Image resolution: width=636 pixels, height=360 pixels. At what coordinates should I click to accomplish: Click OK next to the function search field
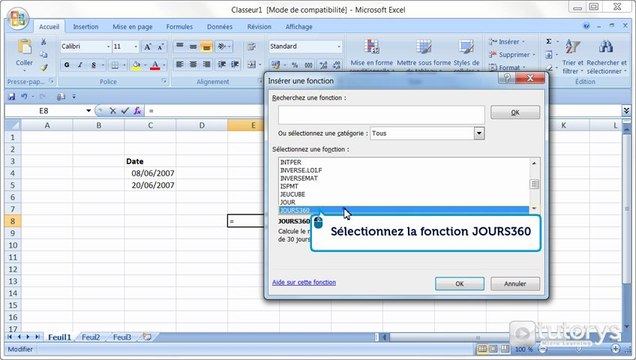click(515, 112)
